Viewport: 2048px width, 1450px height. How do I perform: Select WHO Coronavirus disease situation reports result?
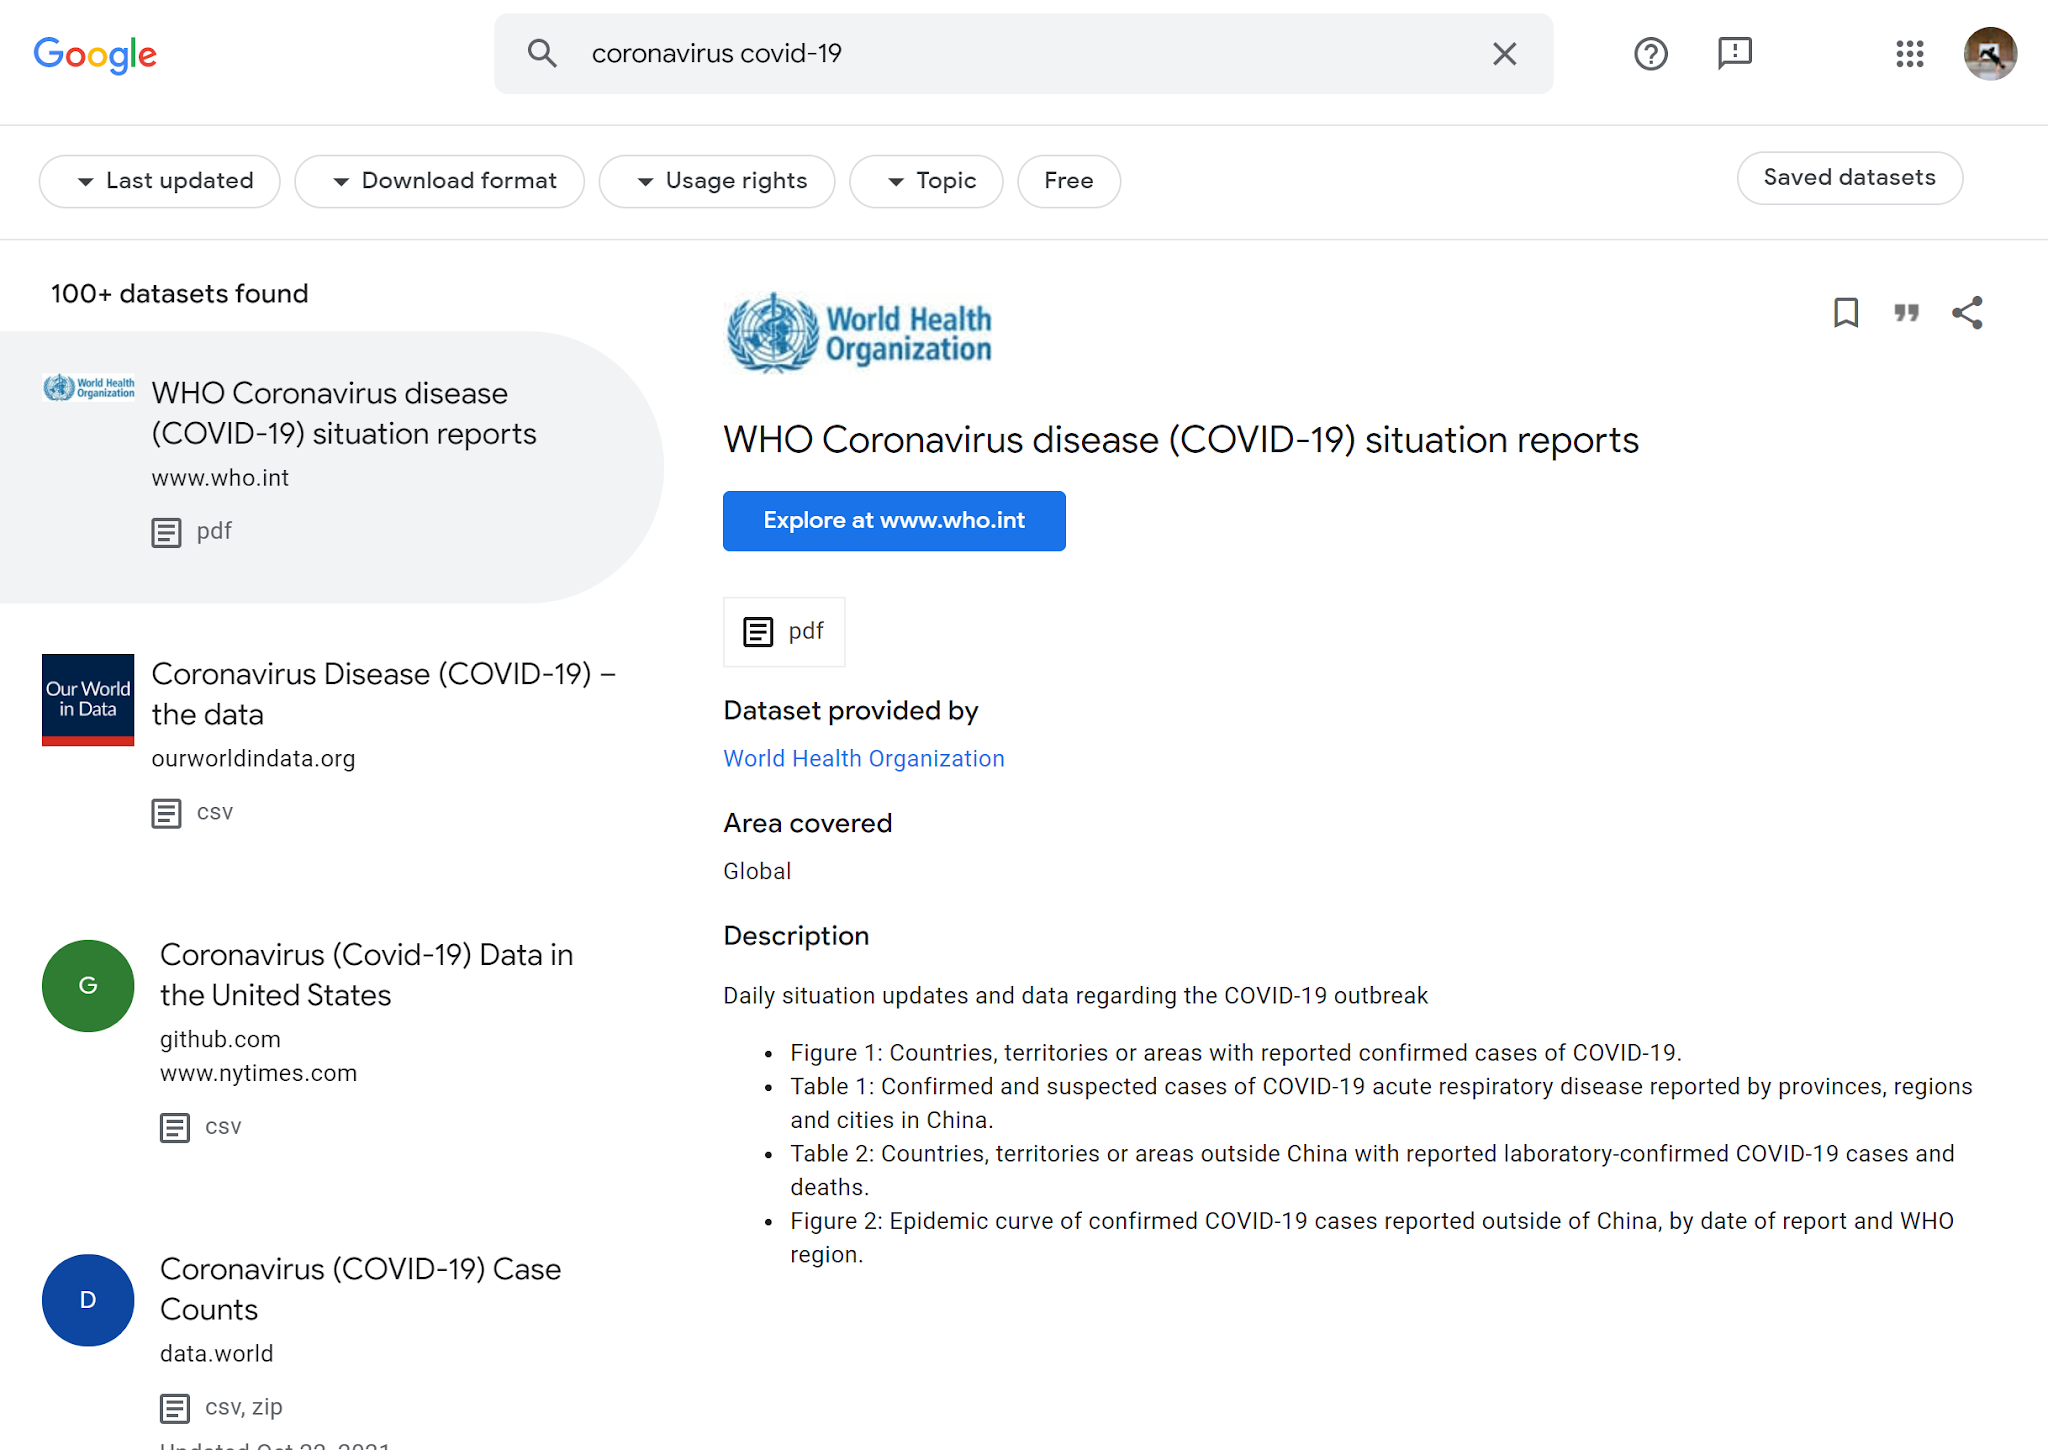[x=332, y=467]
